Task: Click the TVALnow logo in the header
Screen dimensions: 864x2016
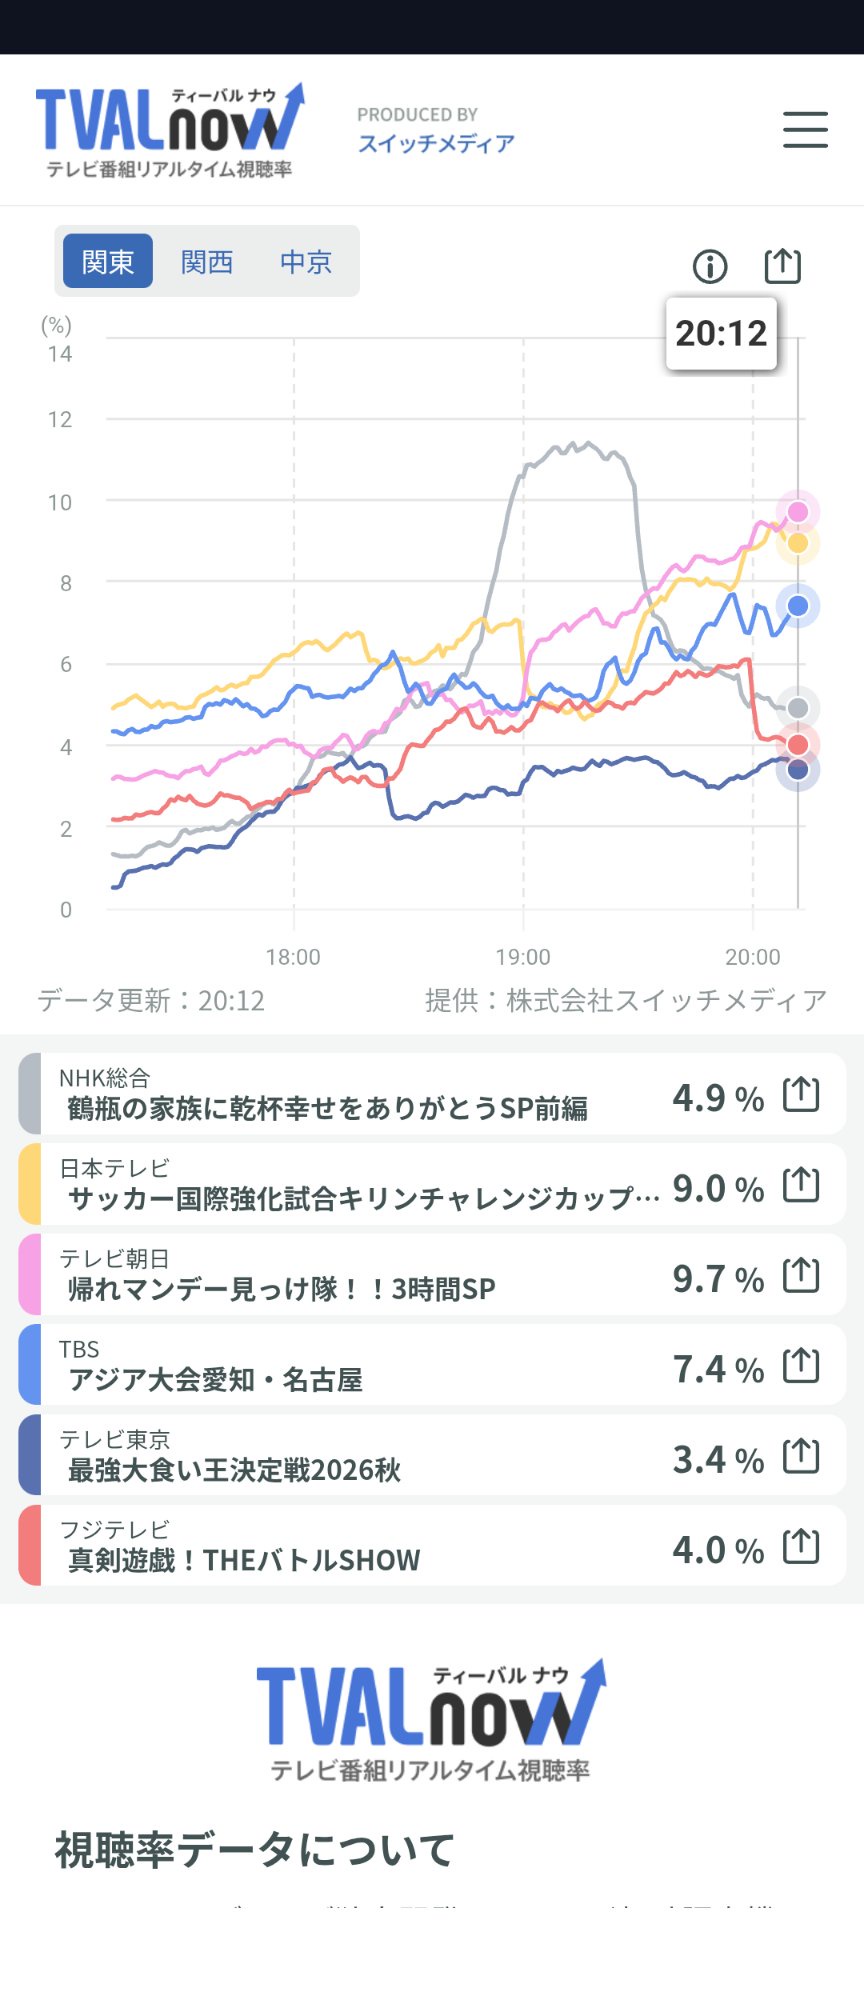Action: tap(169, 130)
